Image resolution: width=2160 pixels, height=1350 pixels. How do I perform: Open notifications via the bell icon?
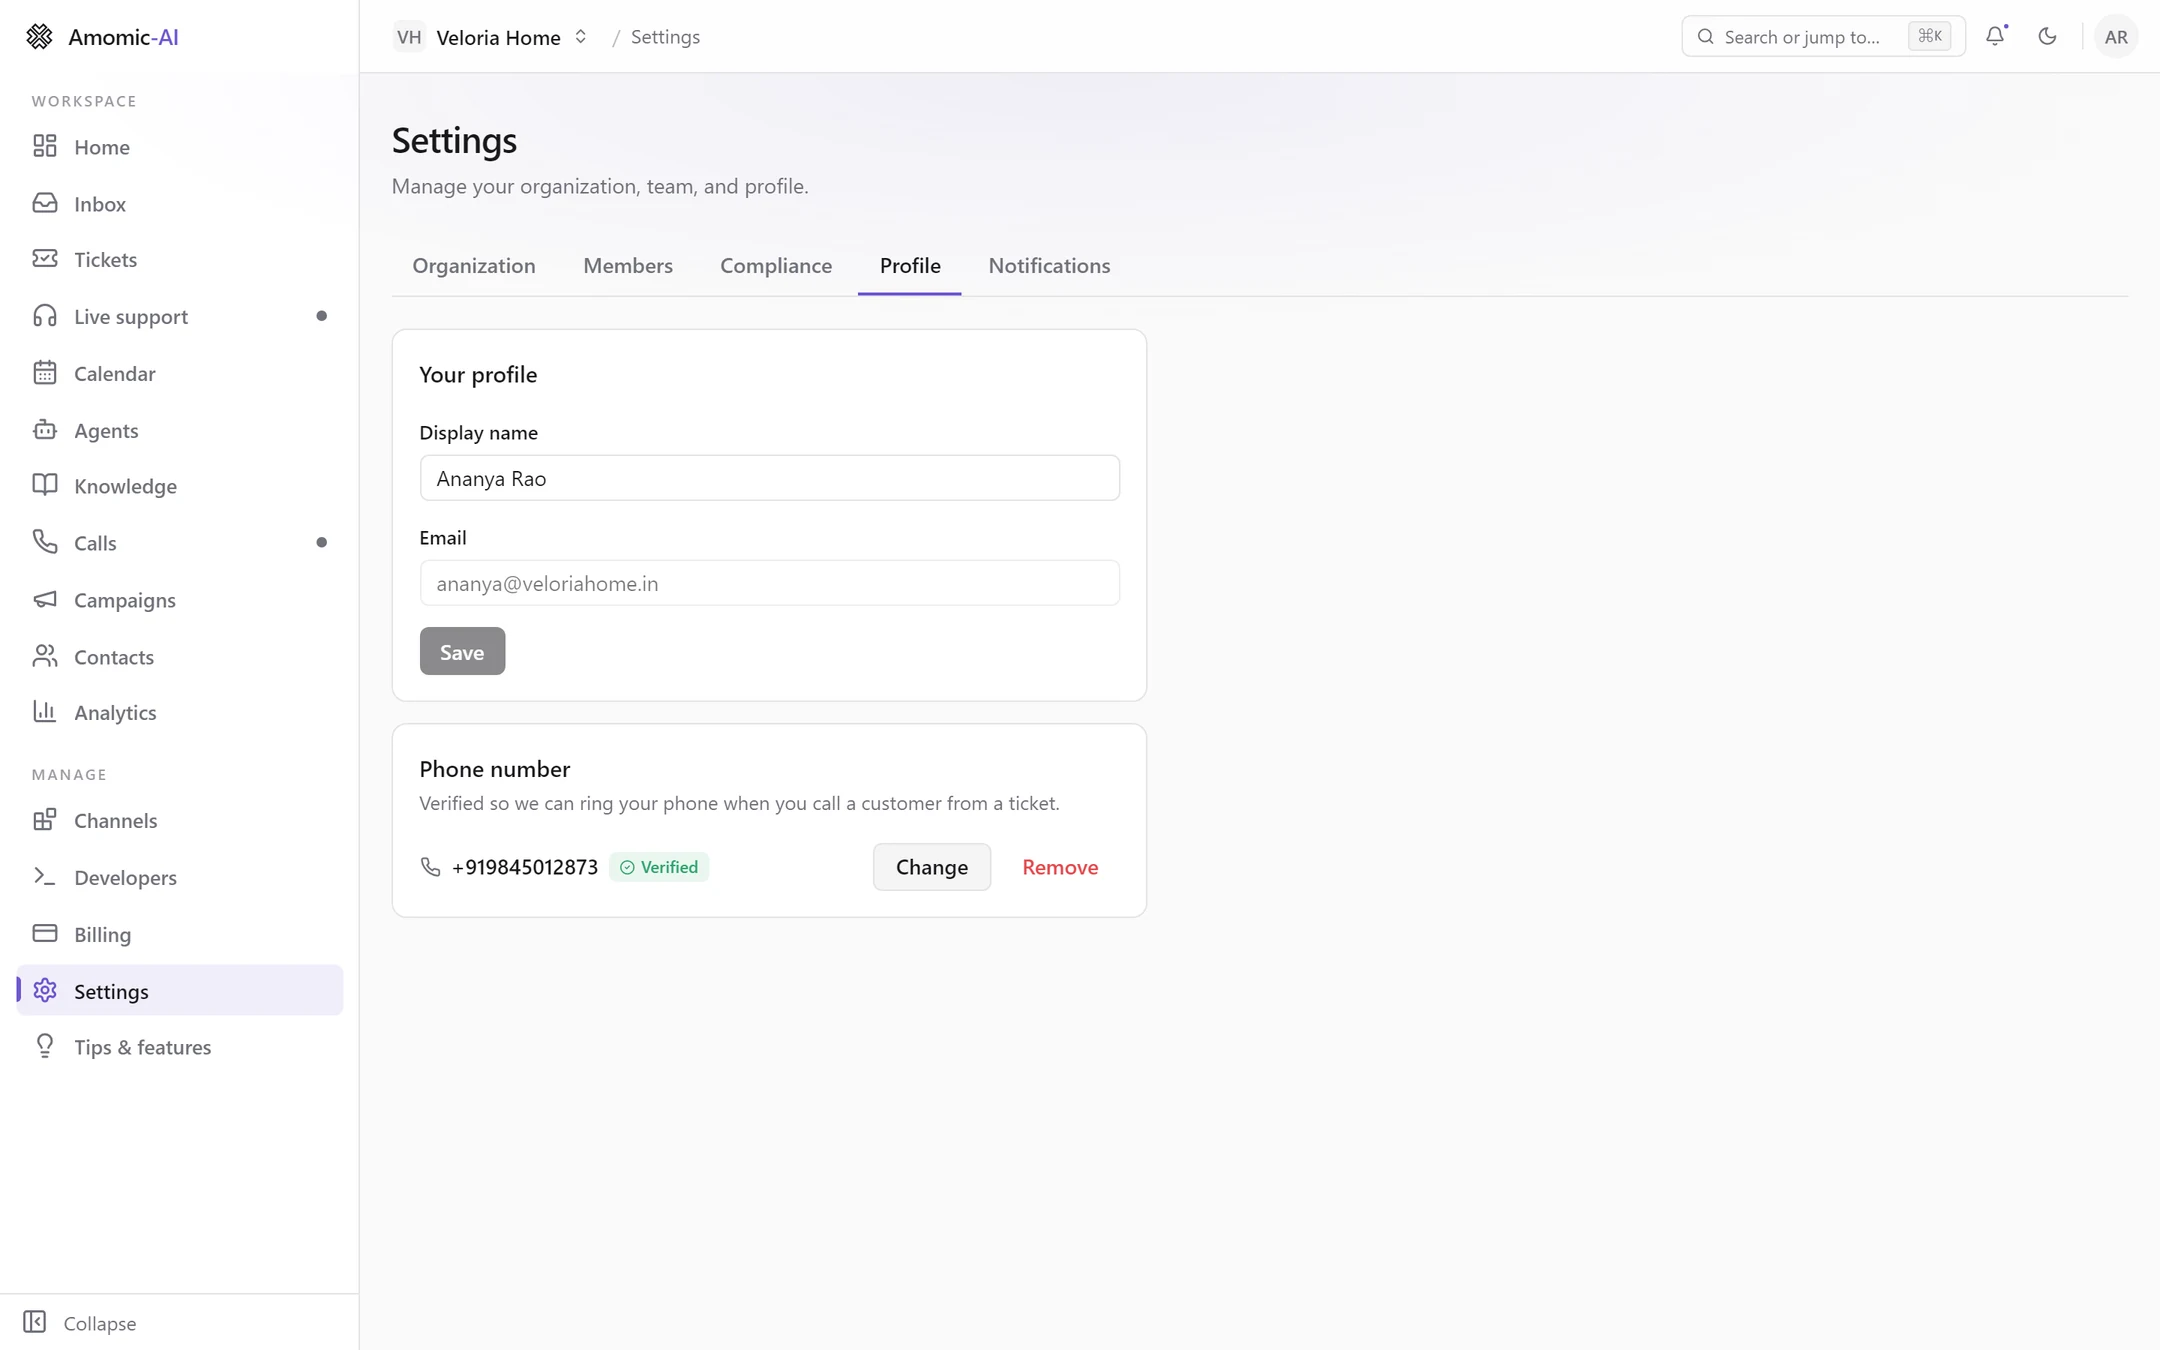click(x=1995, y=36)
